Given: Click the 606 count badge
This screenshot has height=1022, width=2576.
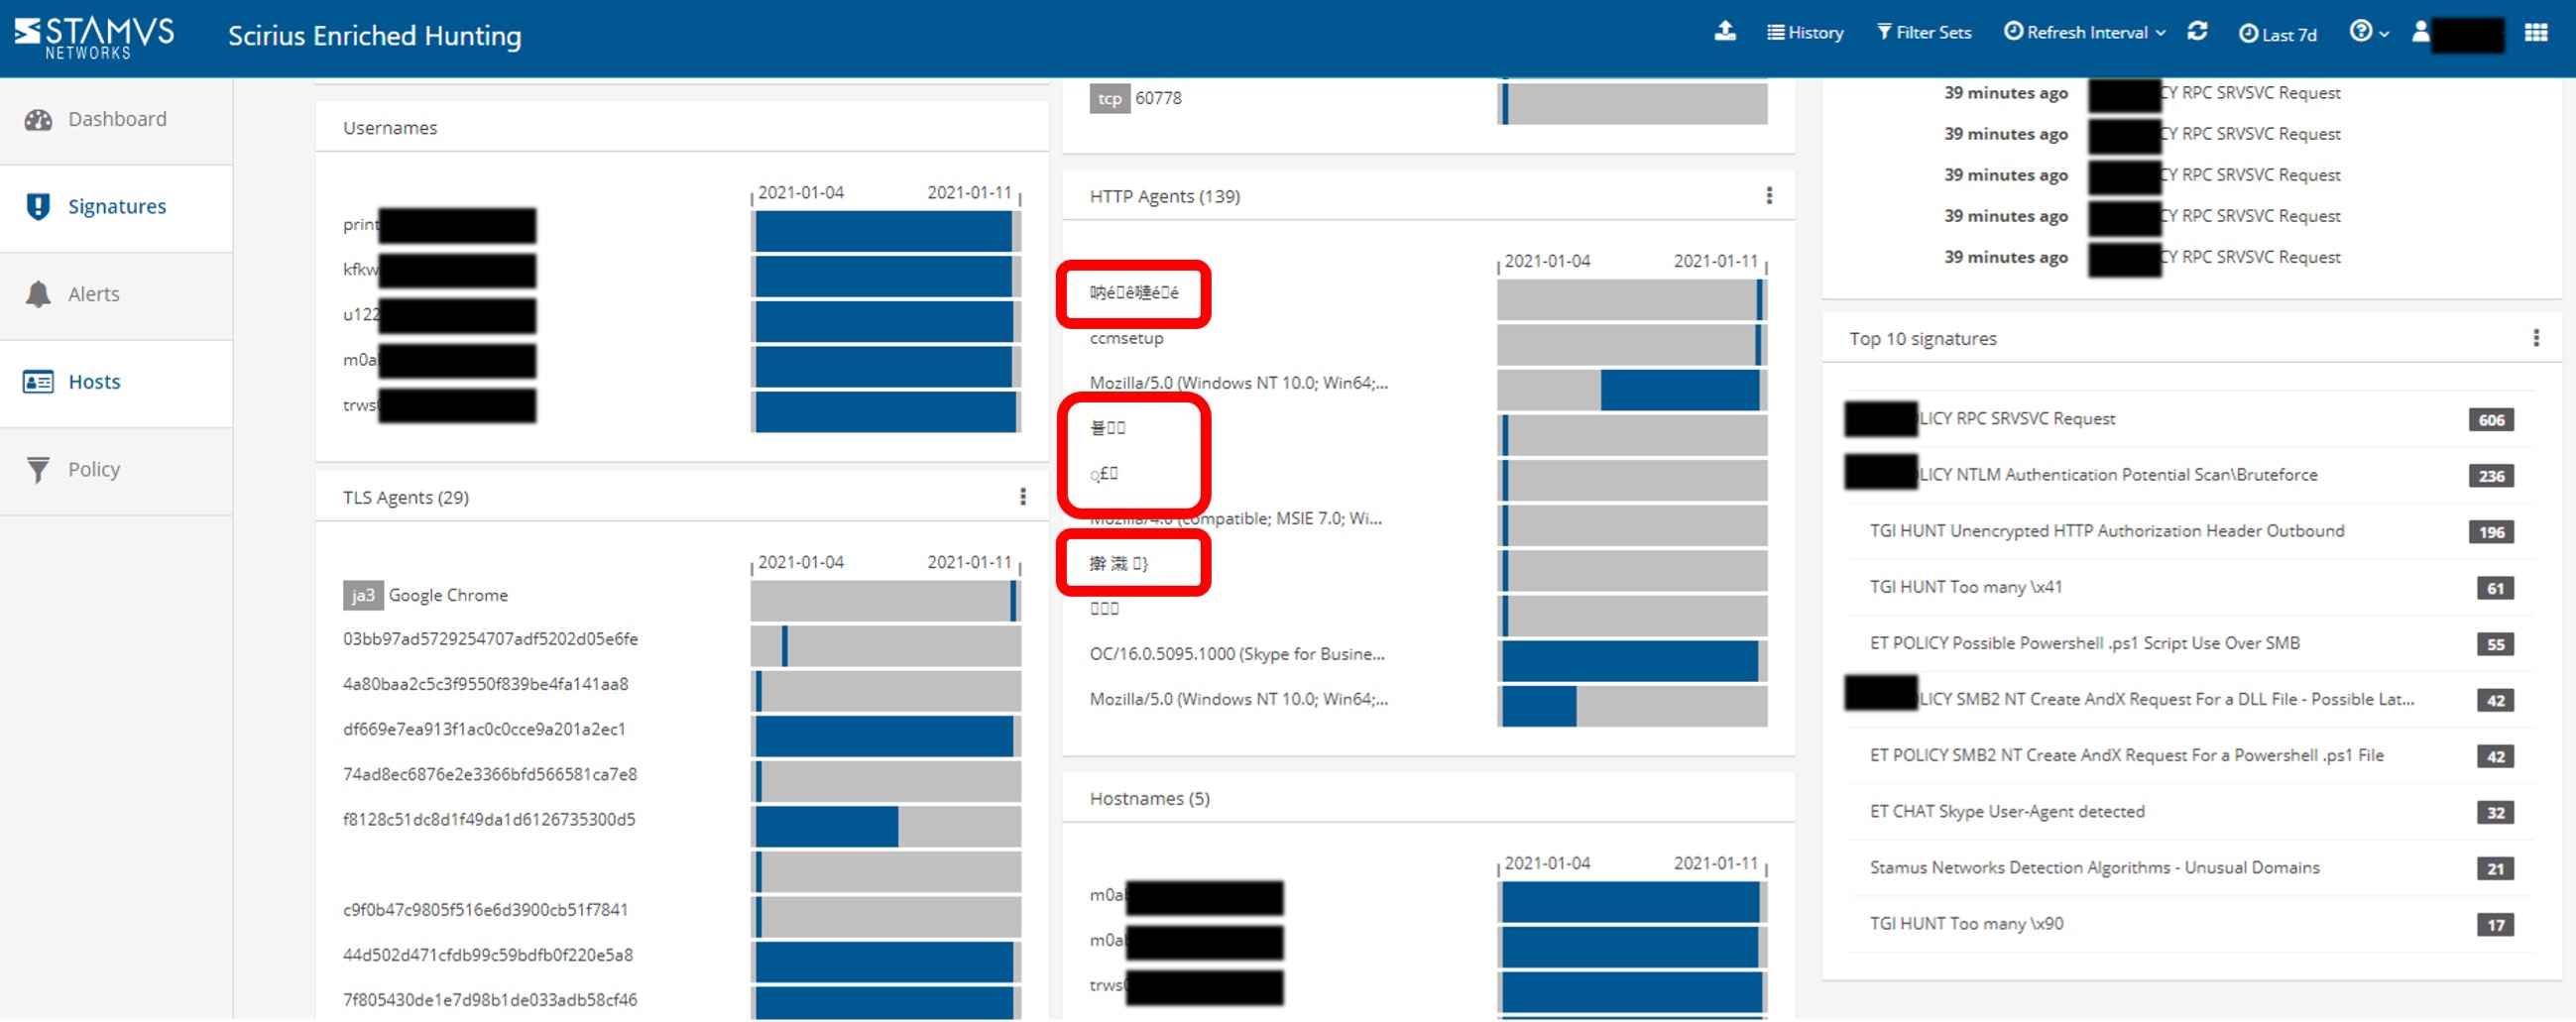Looking at the screenshot, I should coord(2490,420).
